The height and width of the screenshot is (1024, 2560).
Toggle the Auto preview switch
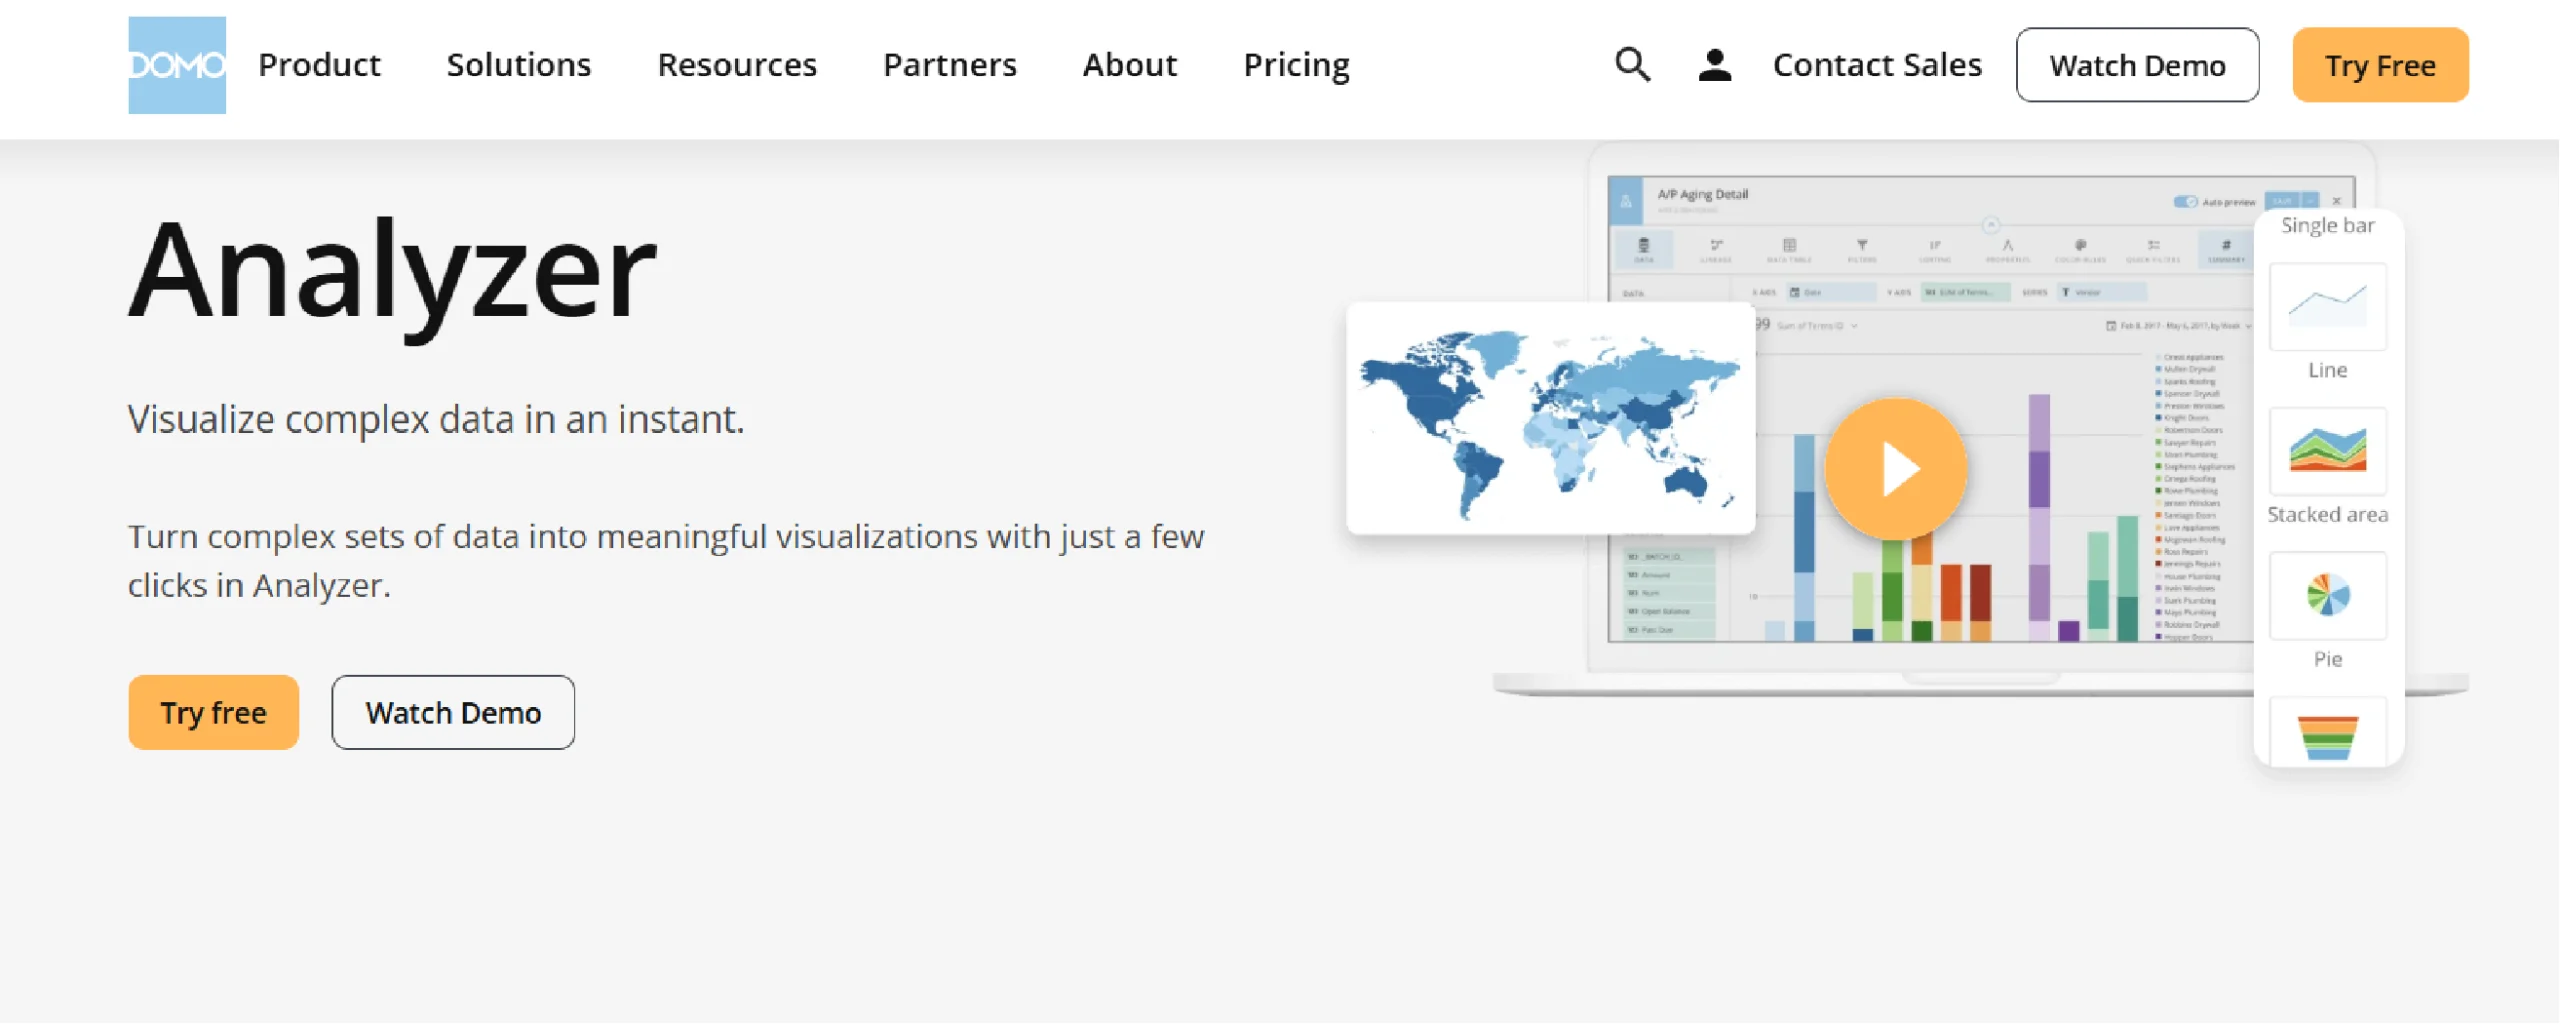(x=2186, y=201)
